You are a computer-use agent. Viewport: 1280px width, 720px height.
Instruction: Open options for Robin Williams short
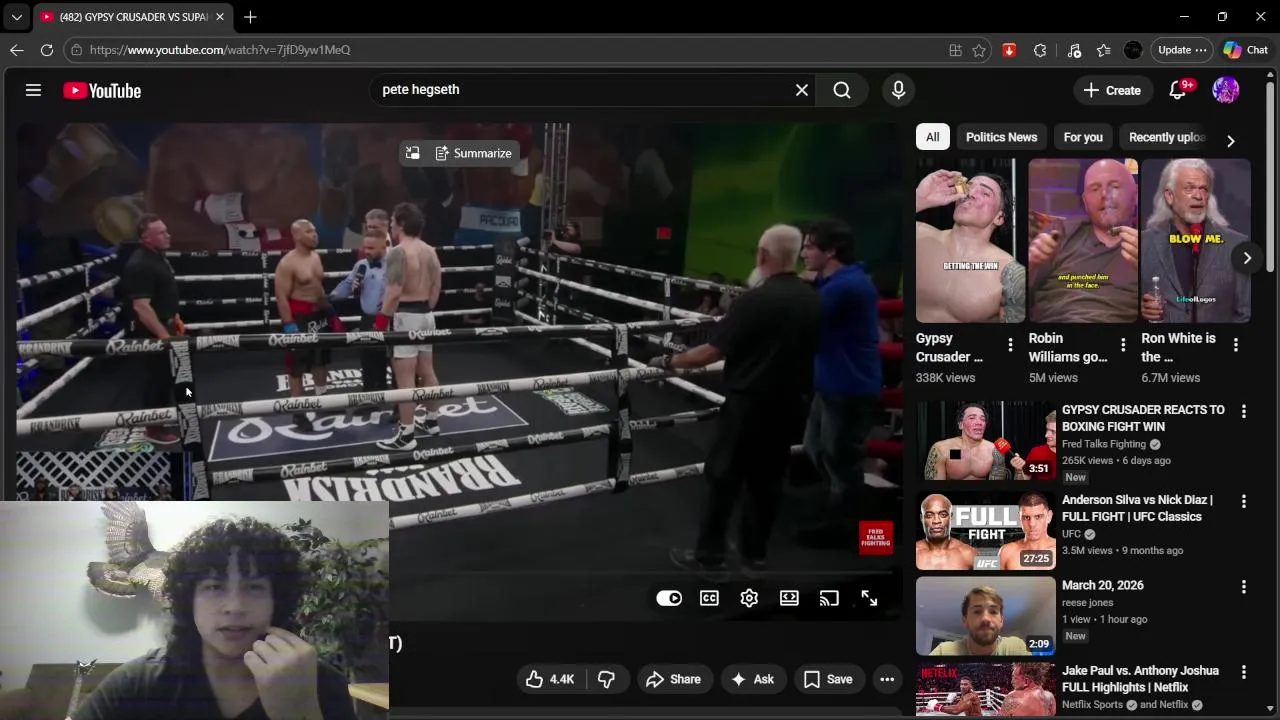pos(1123,345)
